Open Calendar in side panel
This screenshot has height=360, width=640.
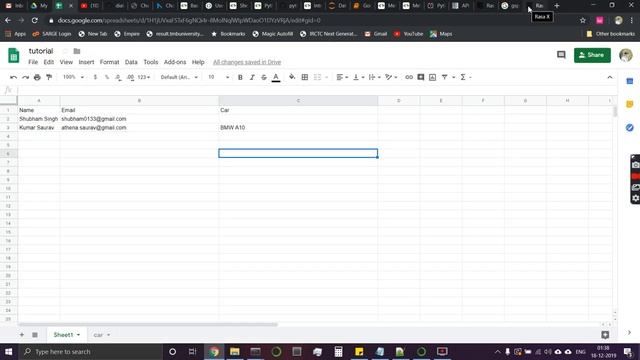click(630, 81)
